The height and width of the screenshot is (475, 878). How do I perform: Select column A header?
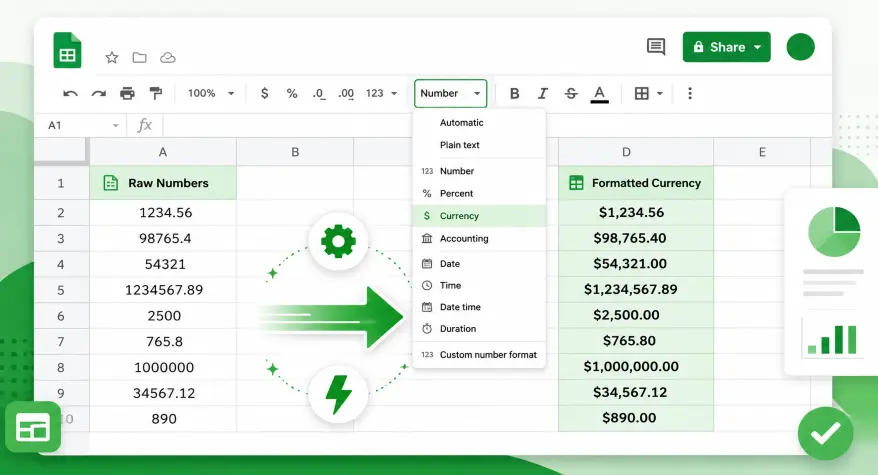pos(163,152)
